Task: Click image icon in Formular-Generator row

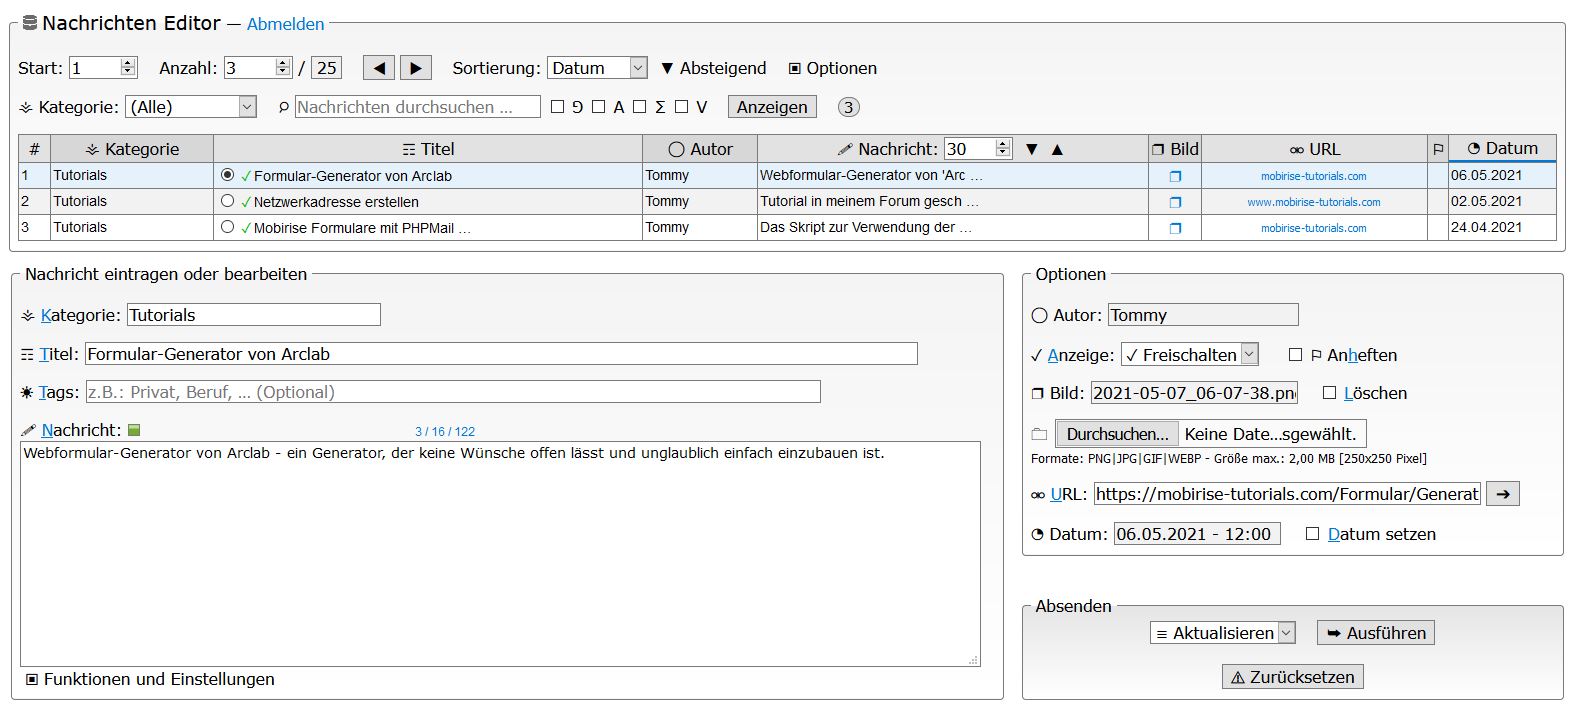Action: (x=1175, y=176)
